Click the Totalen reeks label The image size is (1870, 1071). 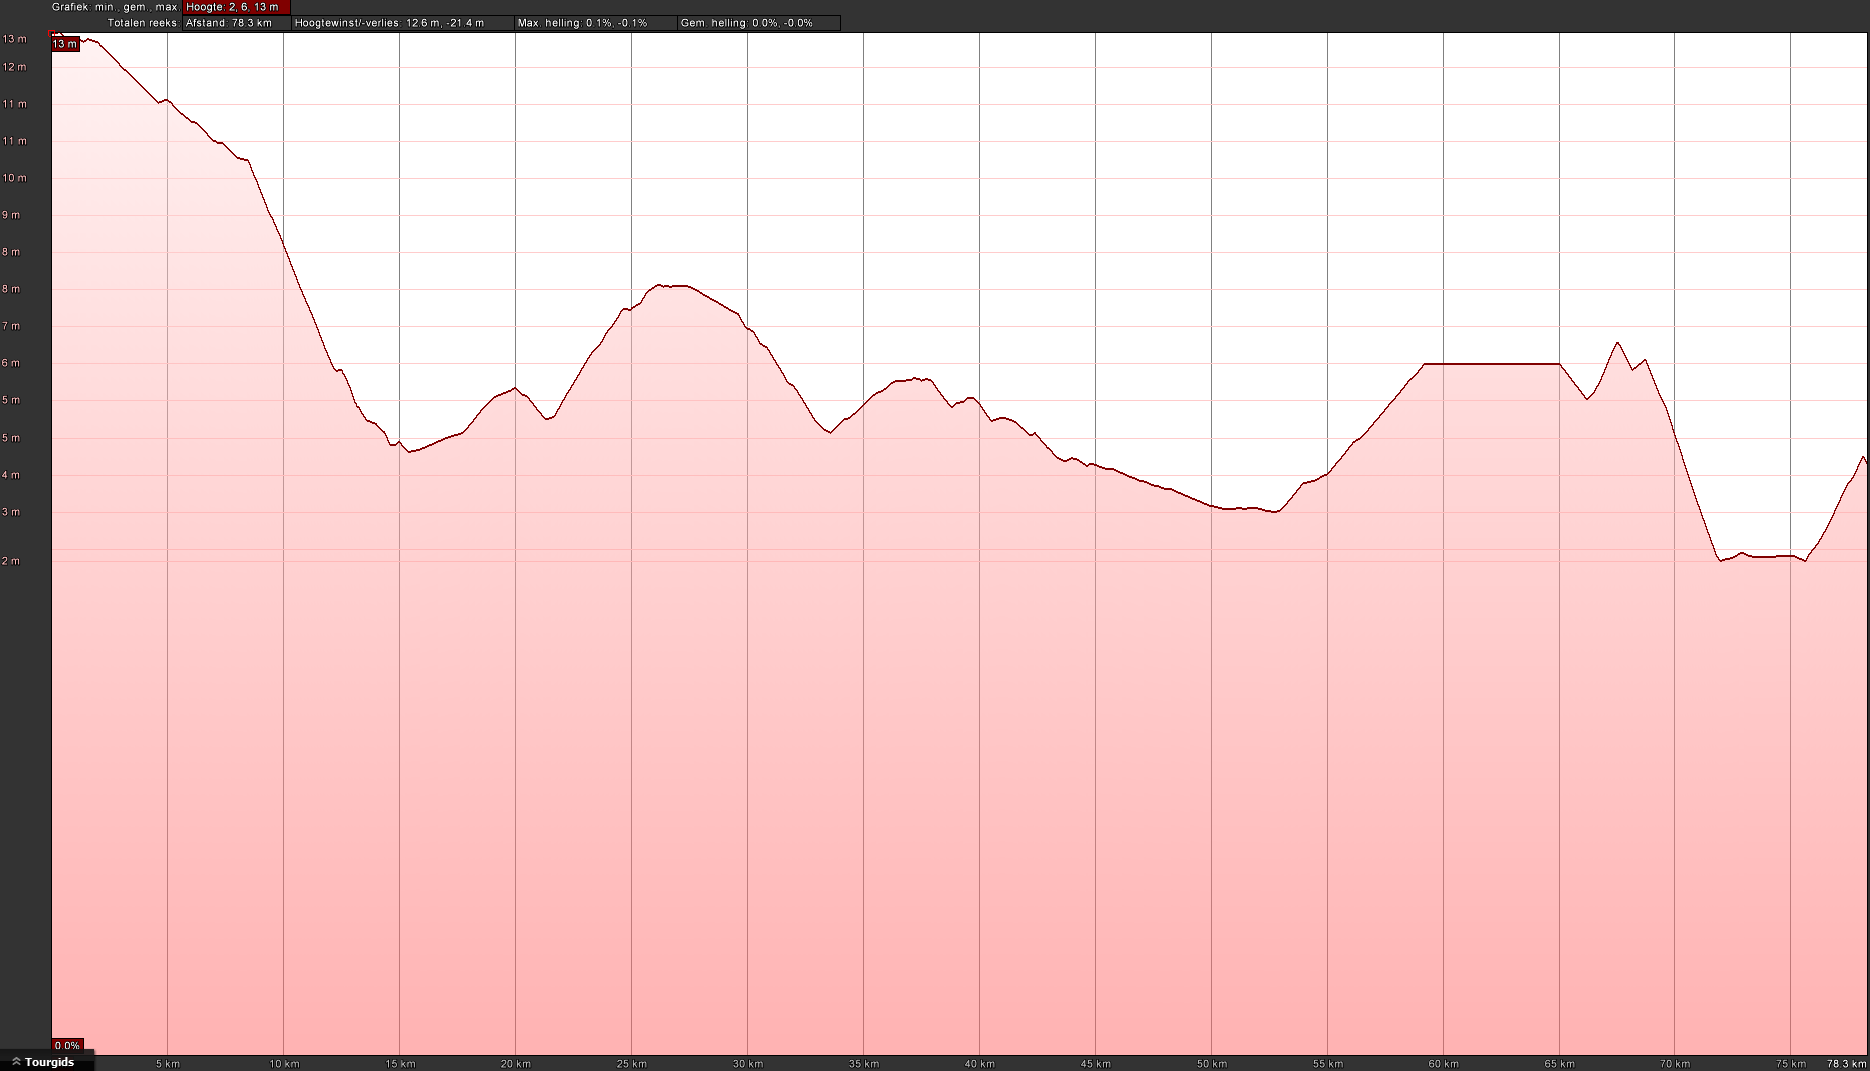(143, 23)
